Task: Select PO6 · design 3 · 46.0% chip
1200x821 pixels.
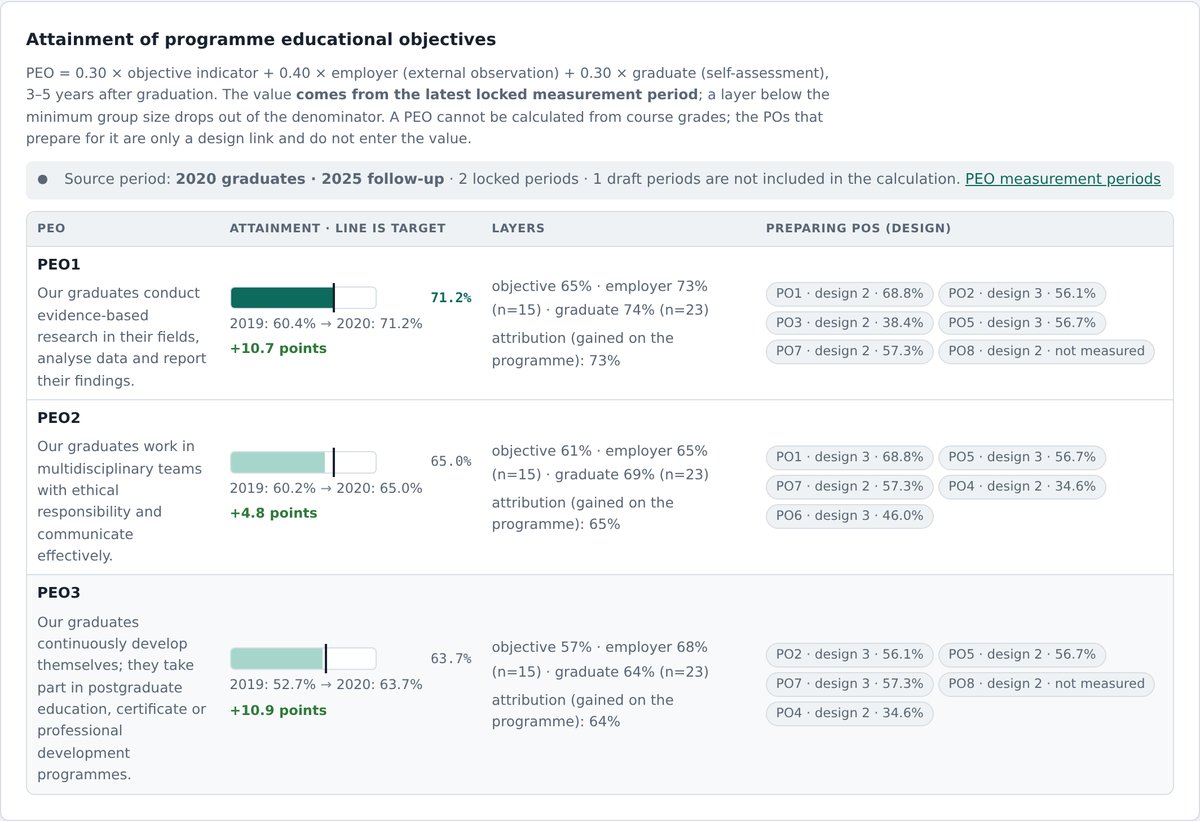Action: pyautogui.click(x=850, y=516)
